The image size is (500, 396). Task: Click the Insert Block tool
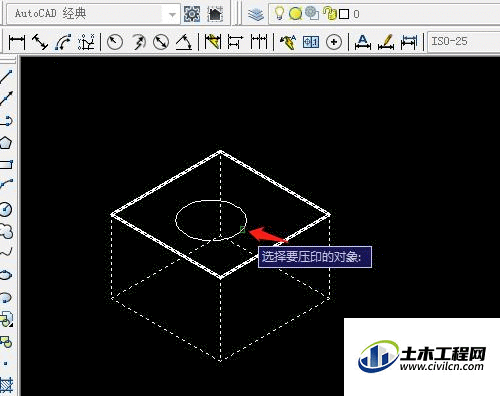point(7,319)
